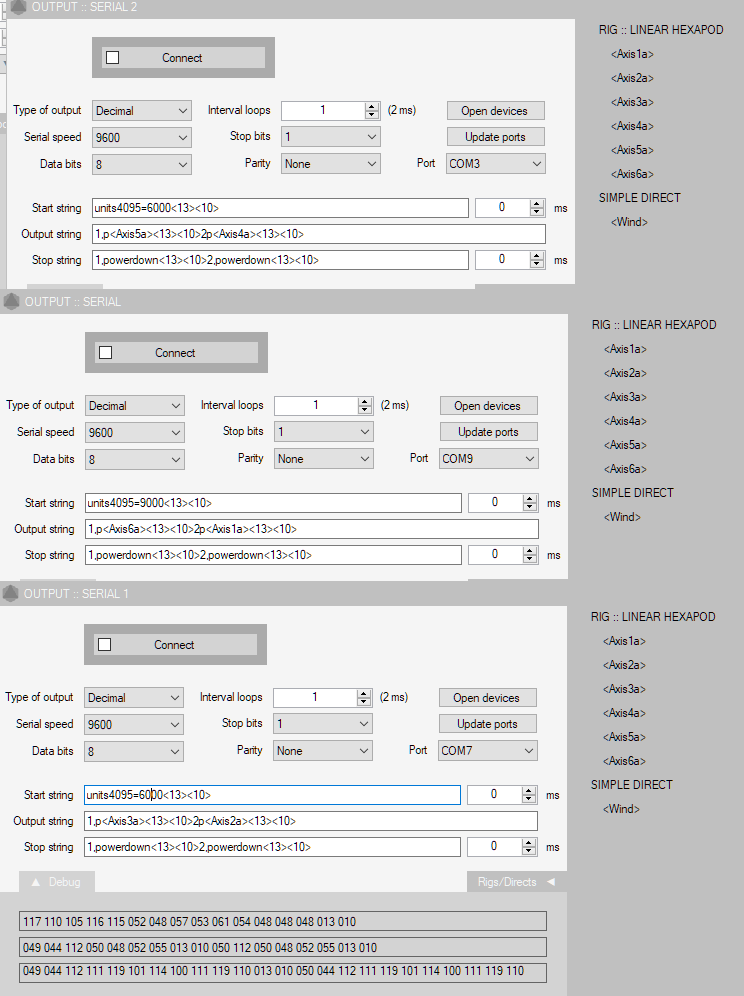The height and width of the screenshot is (996, 744).
Task: Click Start string field with units4095=6000 in Serial 2
Action: point(280,208)
